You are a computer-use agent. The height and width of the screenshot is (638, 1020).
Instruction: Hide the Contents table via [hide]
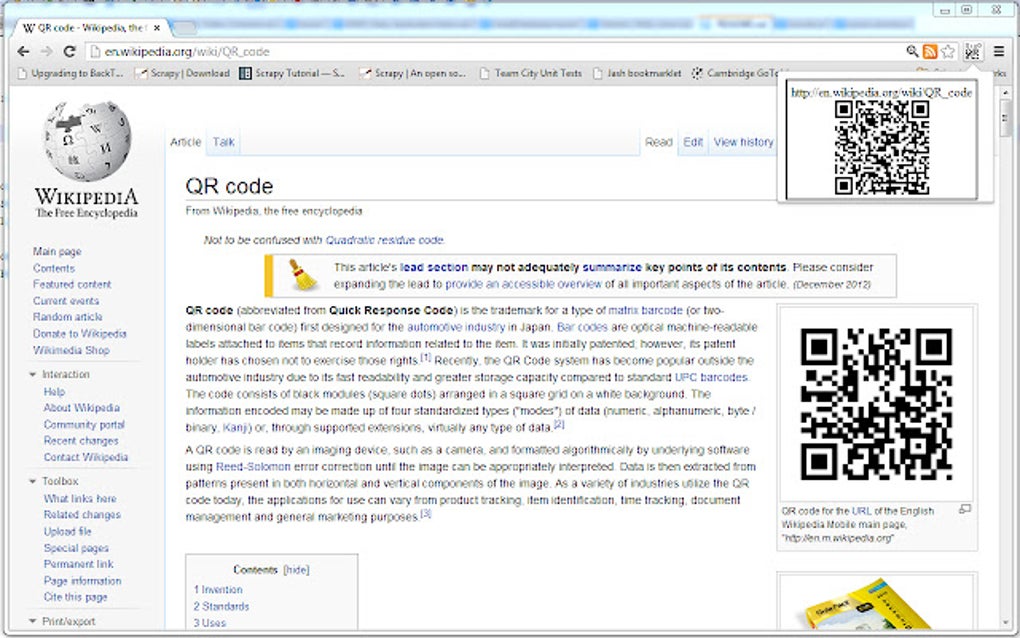point(296,570)
